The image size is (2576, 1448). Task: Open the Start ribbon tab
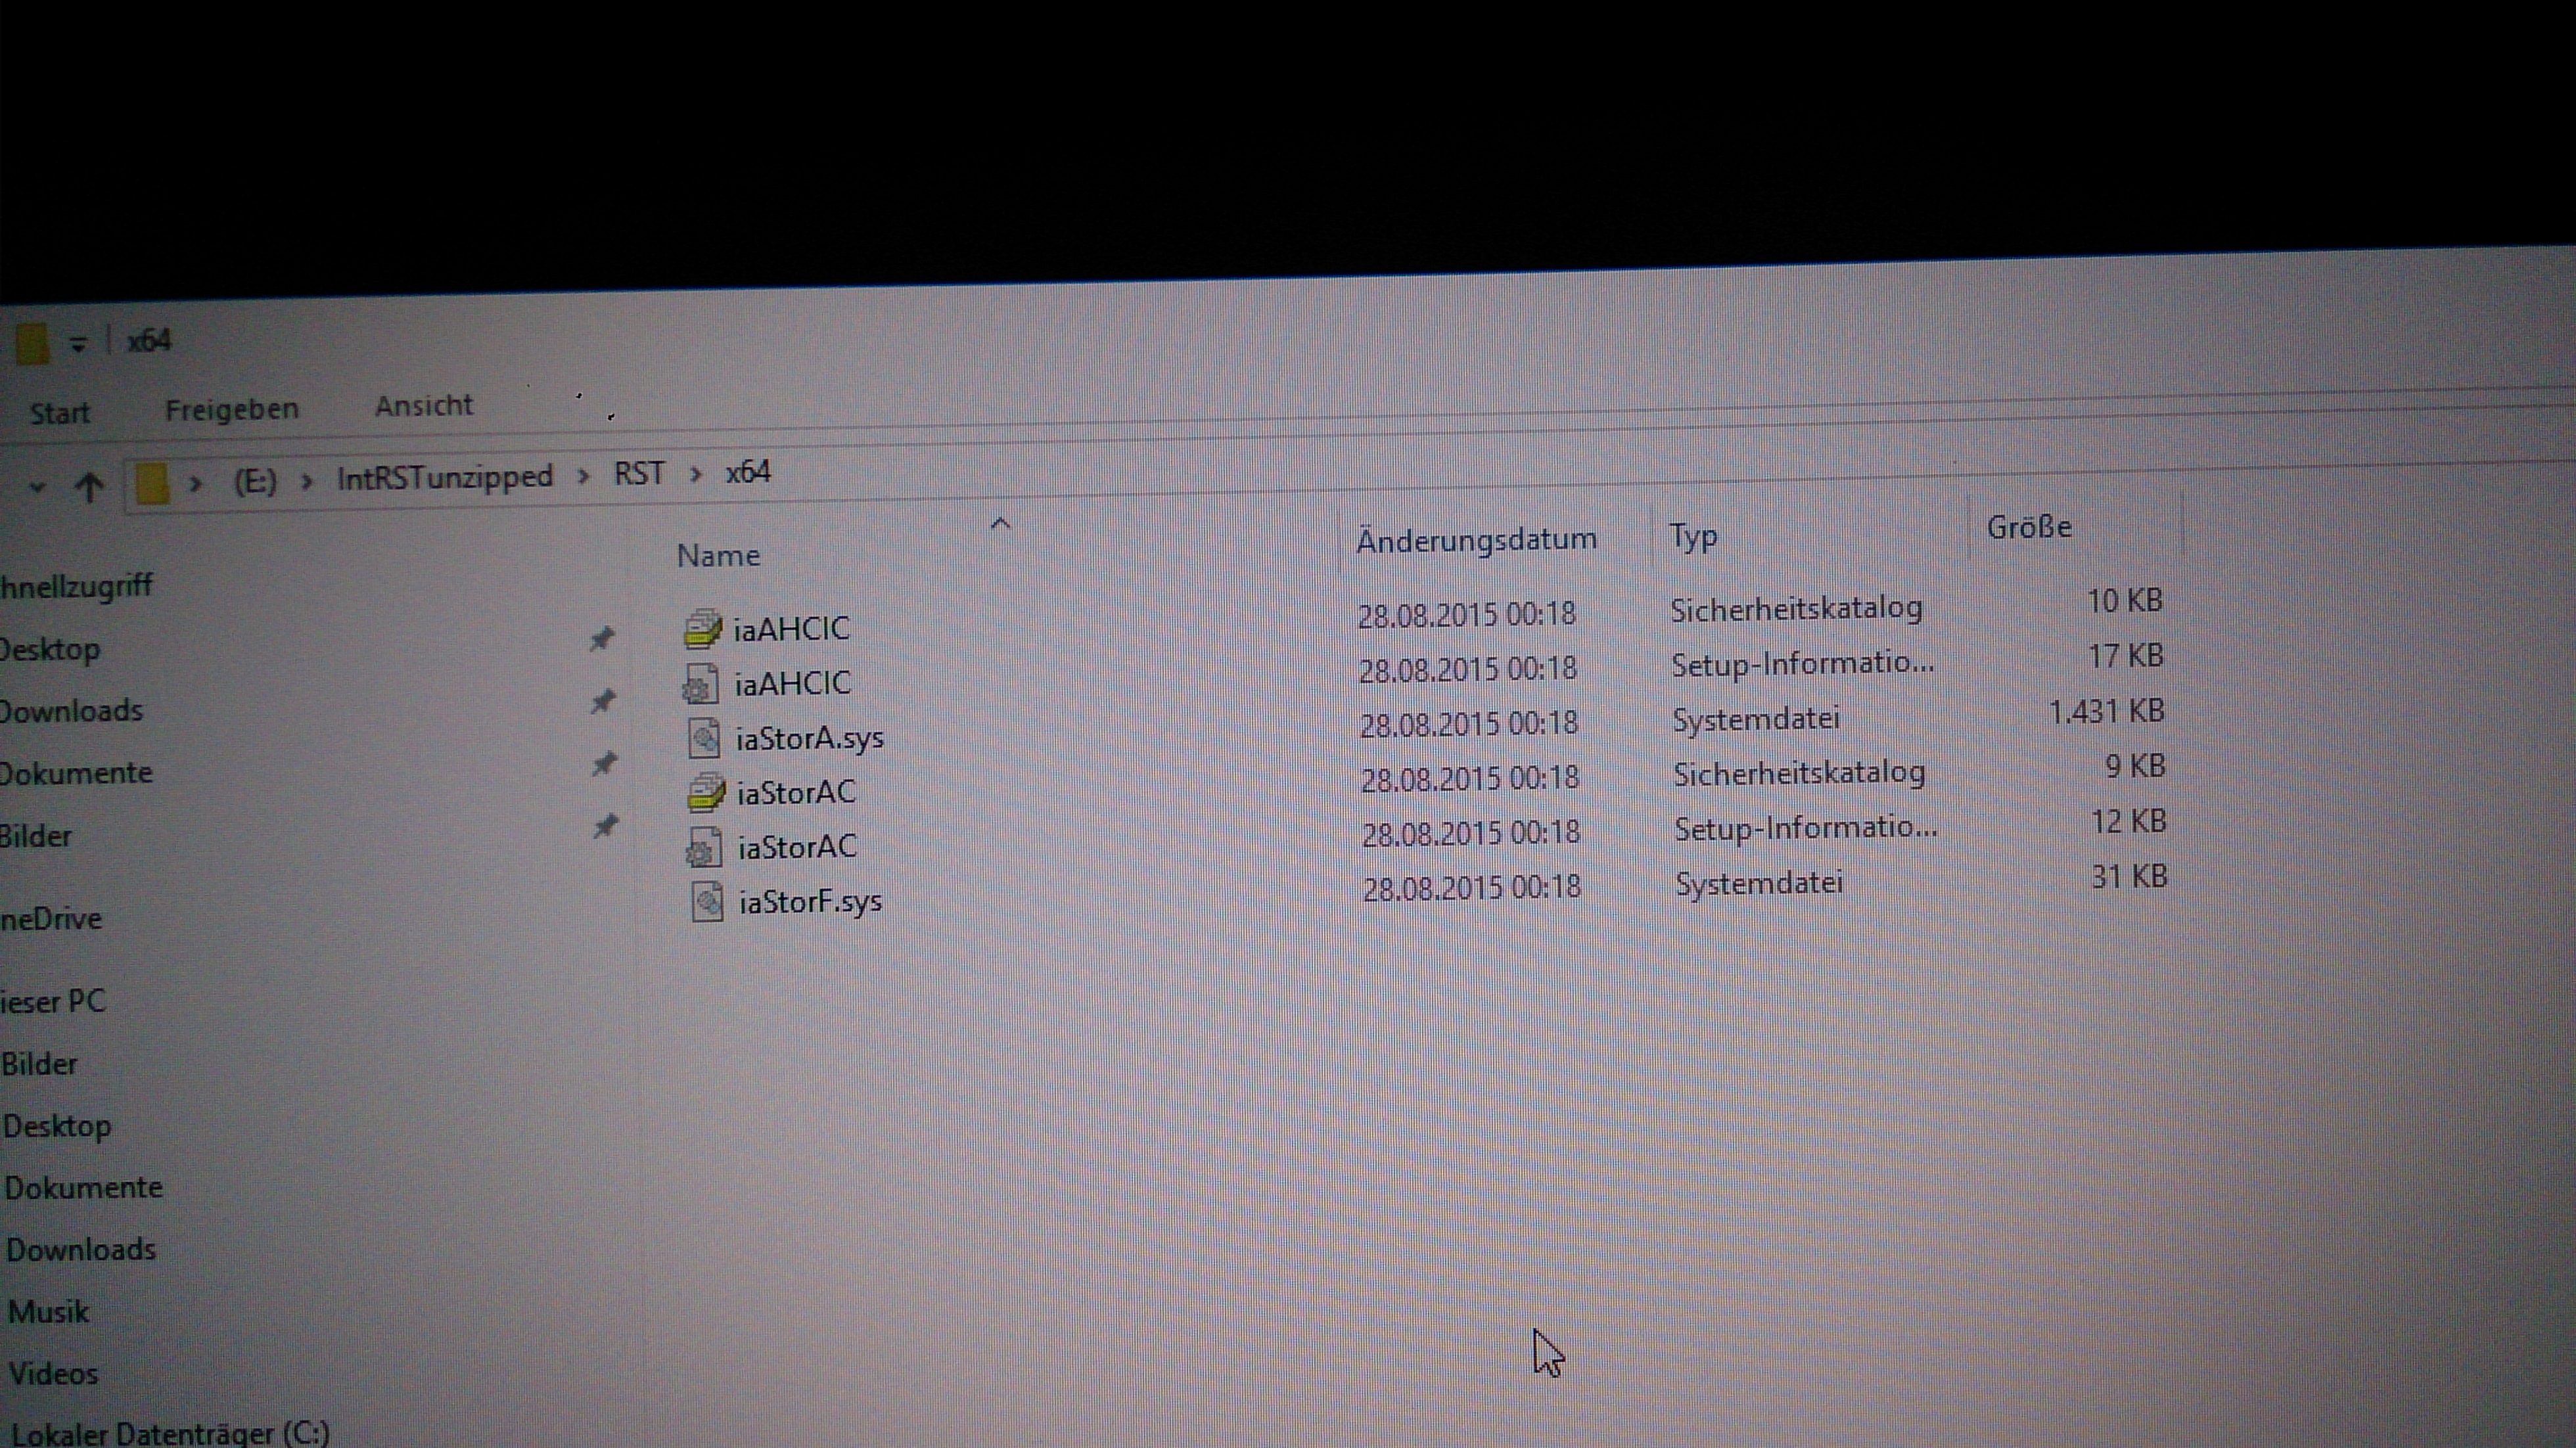click(59, 413)
